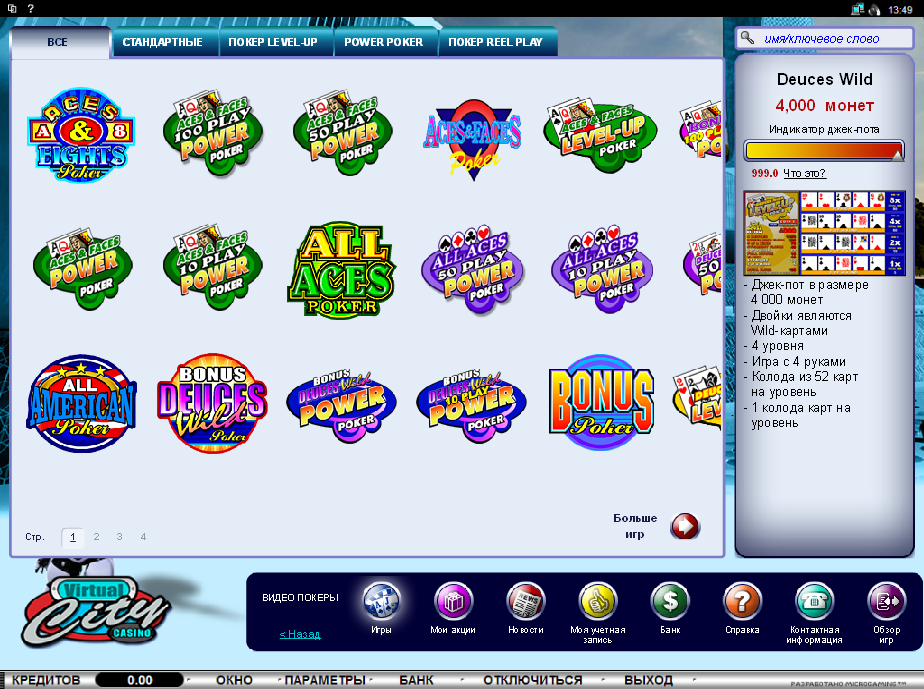This screenshot has height=689, width=924.
Task: Click the Больше игр red arrow button
Action: click(685, 526)
